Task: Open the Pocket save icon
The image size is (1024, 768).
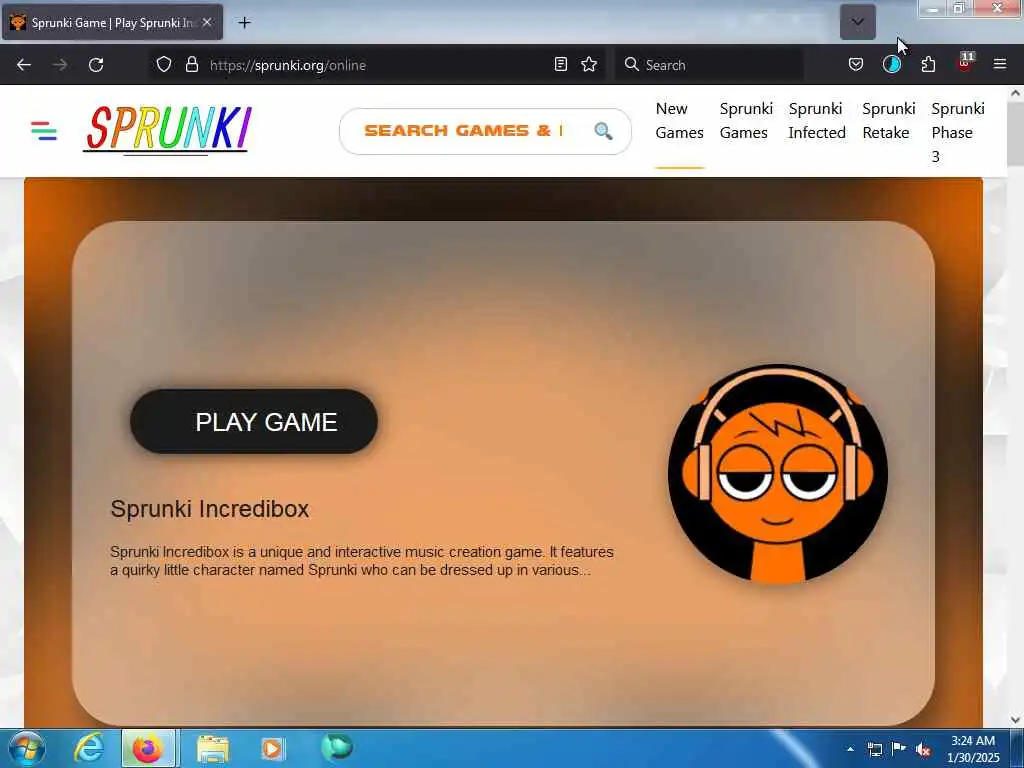Action: [856, 64]
